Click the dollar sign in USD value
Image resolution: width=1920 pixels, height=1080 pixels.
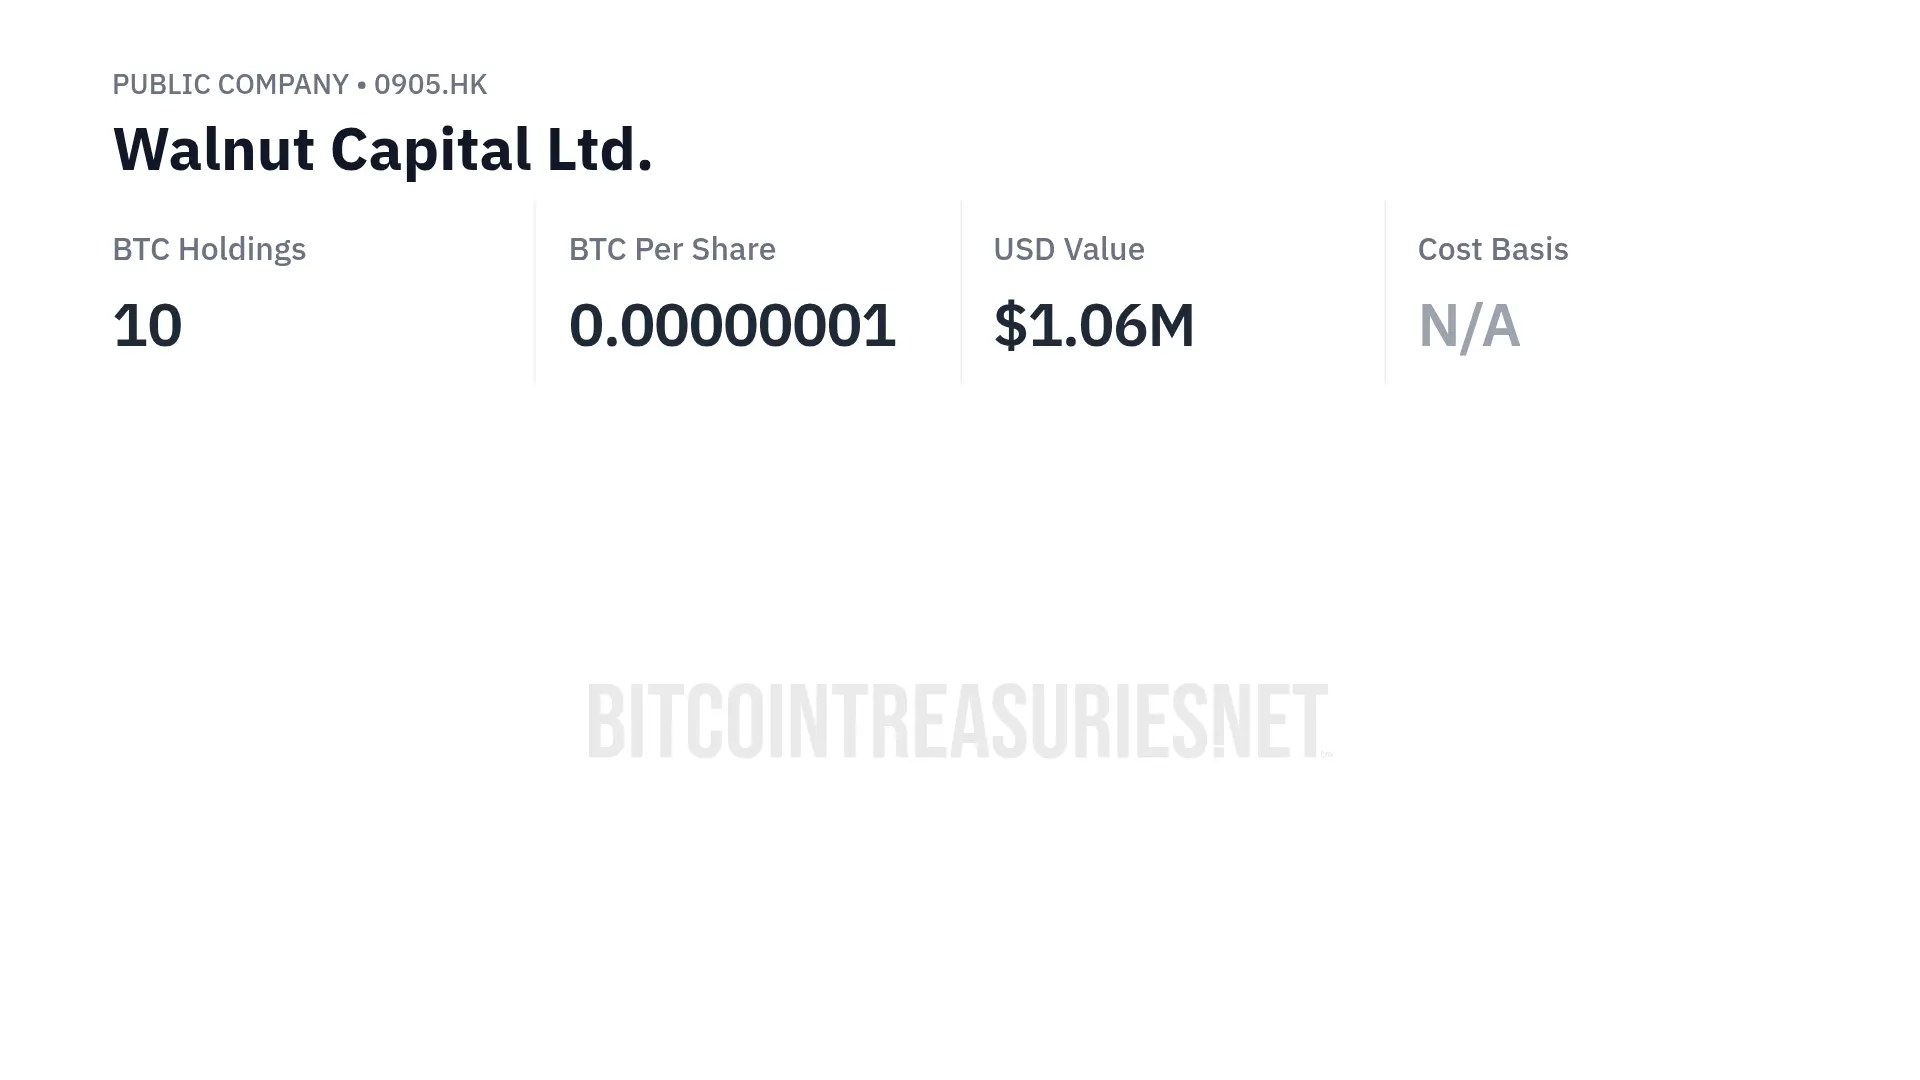1010,326
